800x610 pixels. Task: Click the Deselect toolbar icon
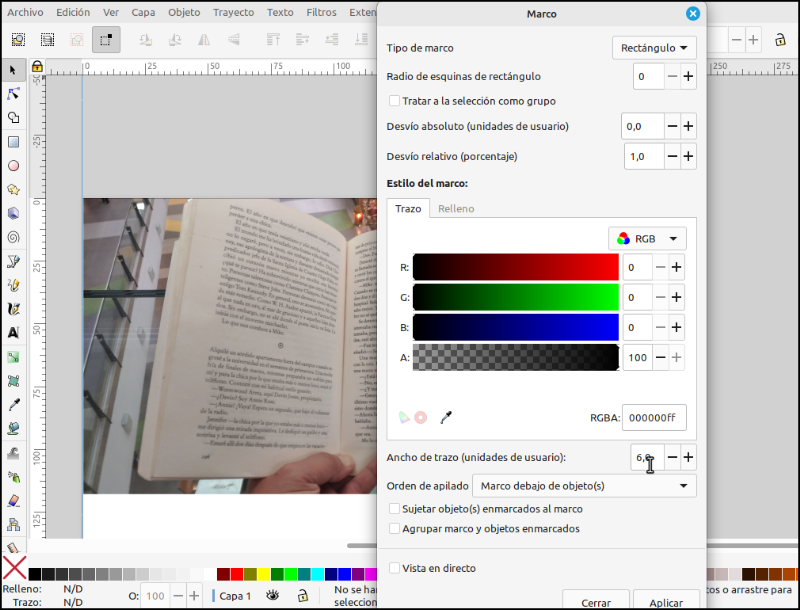tap(77, 39)
